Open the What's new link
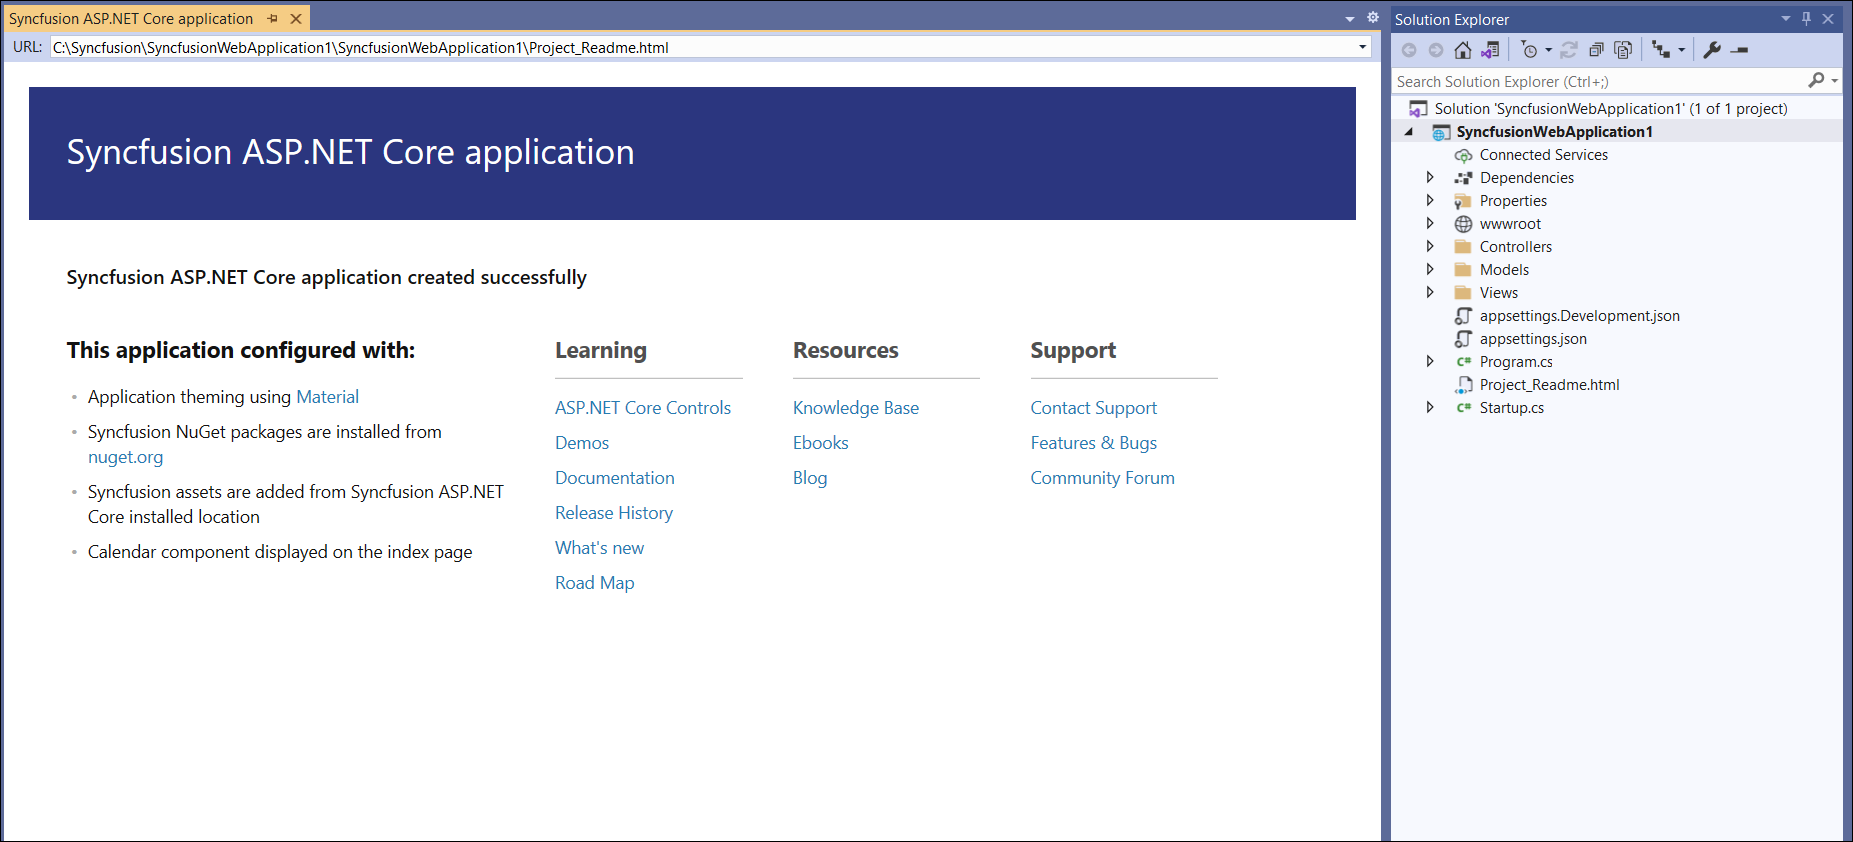The width and height of the screenshot is (1853, 842). (599, 548)
